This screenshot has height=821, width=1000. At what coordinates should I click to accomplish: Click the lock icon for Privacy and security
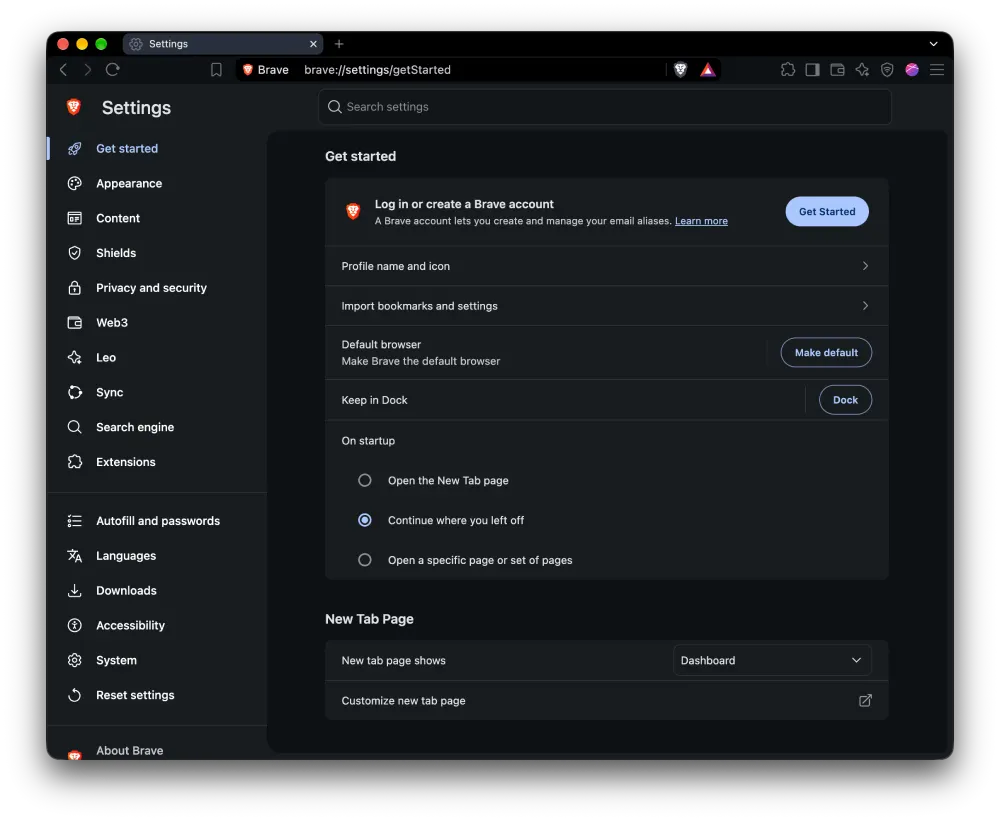click(x=75, y=288)
